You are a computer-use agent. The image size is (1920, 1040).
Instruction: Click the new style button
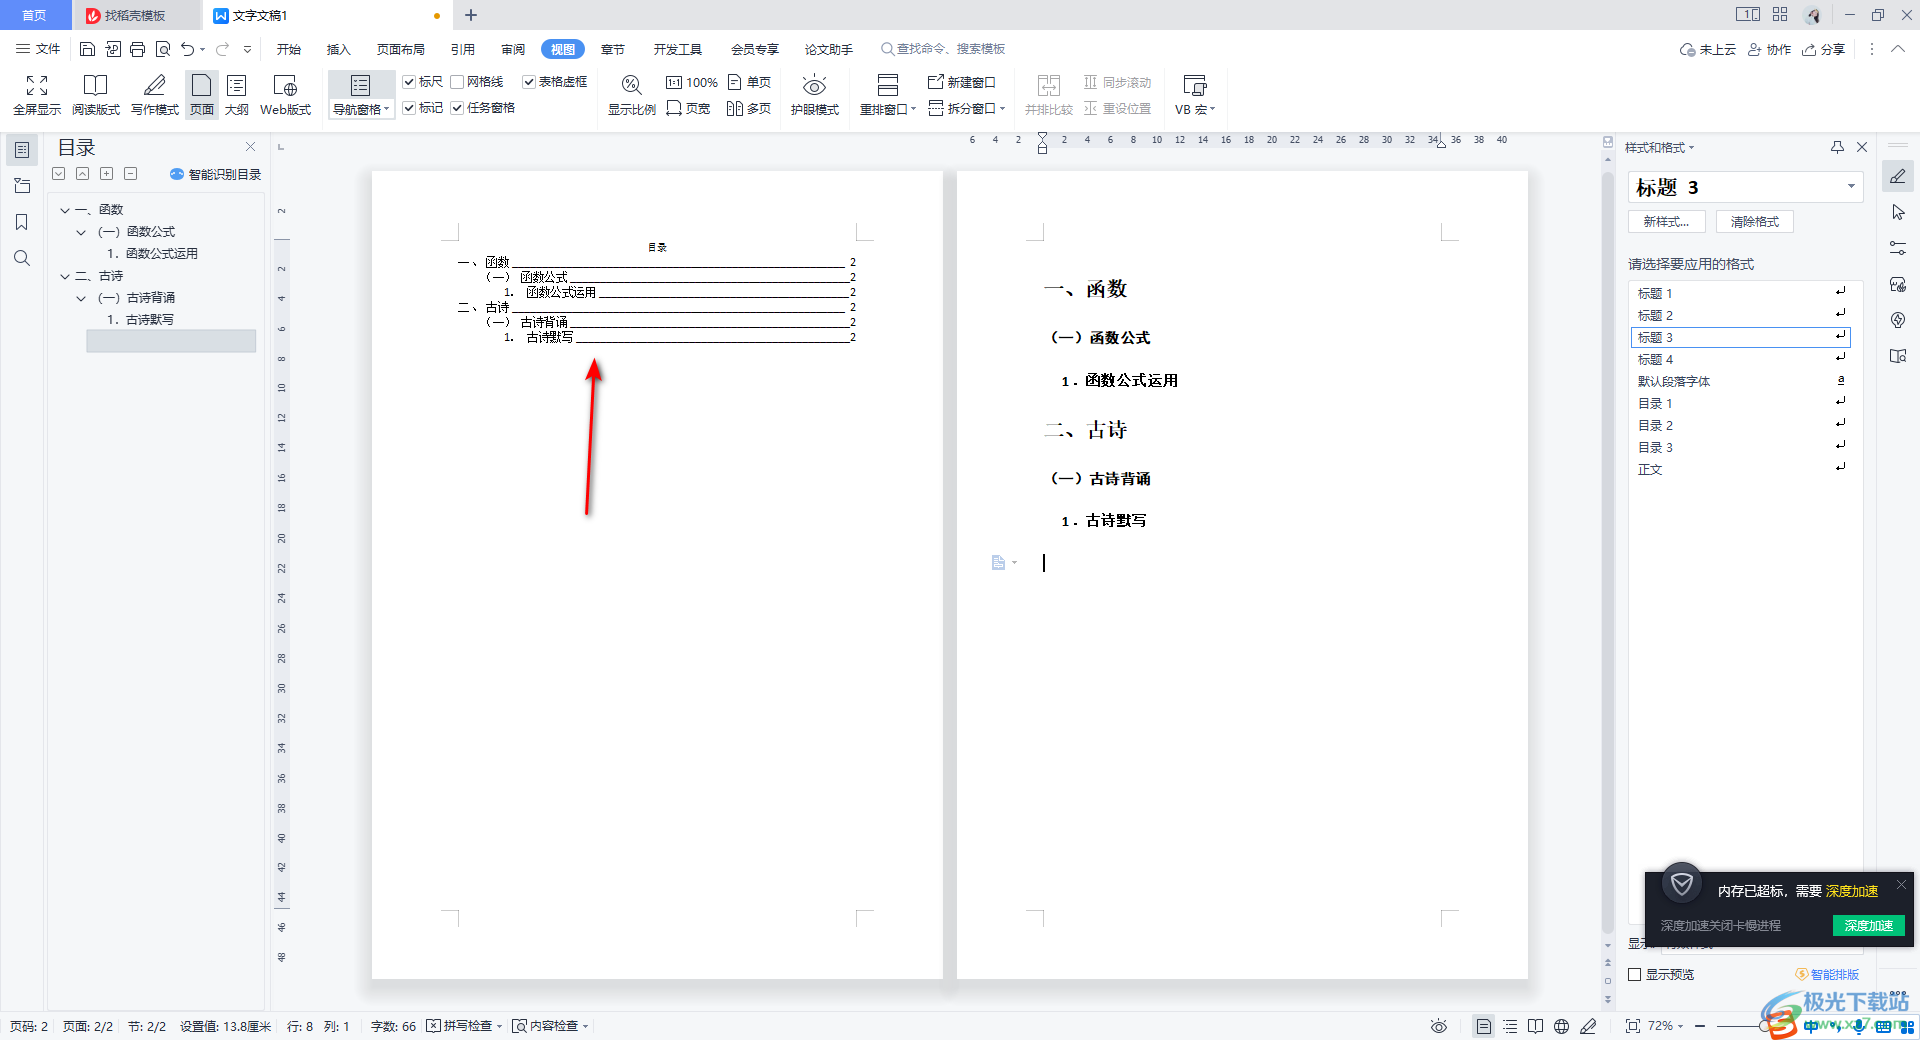[1666, 222]
